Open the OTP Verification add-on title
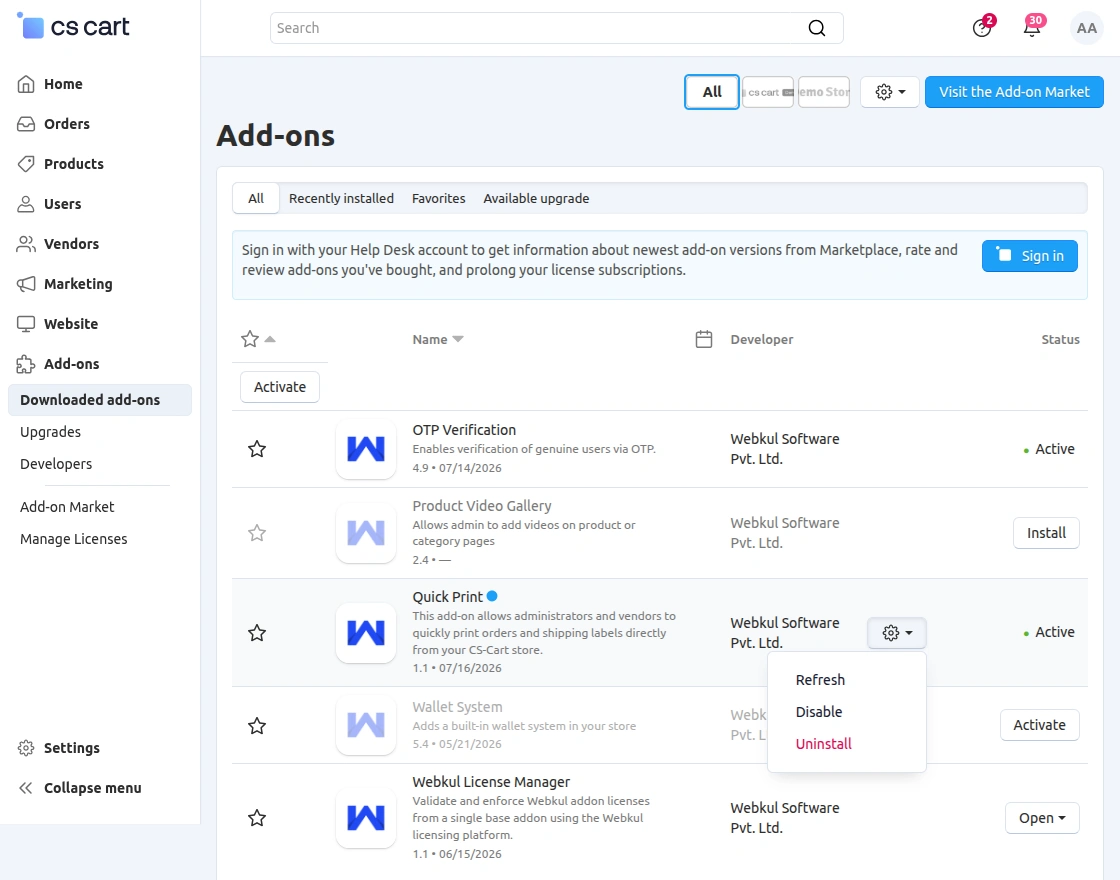This screenshot has width=1120, height=880. pyautogui.click(x=464, y=430)
